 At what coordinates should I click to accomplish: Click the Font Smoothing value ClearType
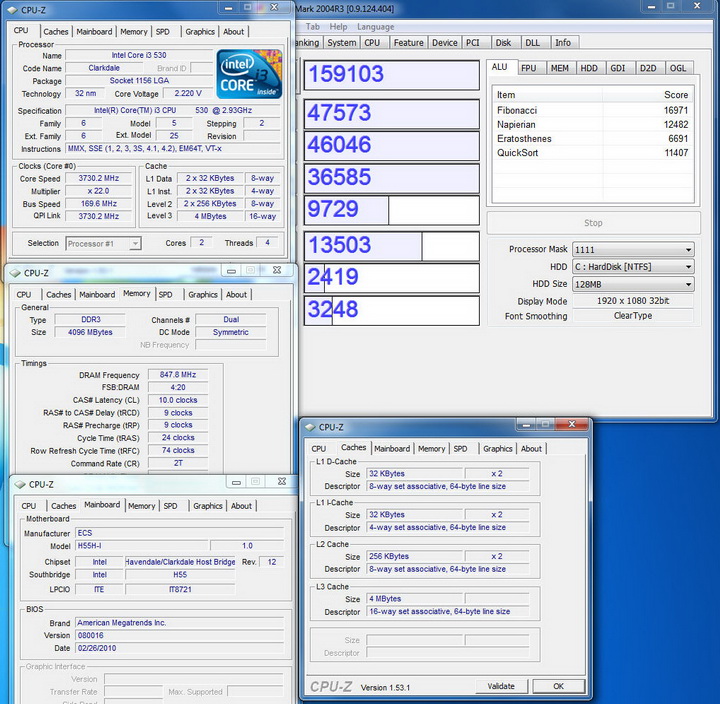coord(633,315)
